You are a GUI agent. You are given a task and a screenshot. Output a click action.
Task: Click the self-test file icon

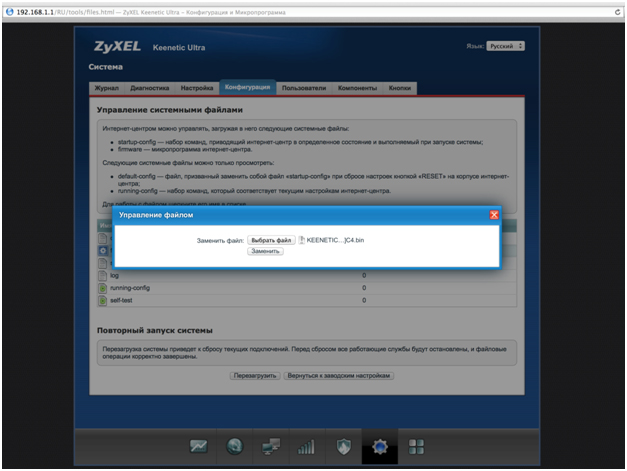click(x=102, y=300)
